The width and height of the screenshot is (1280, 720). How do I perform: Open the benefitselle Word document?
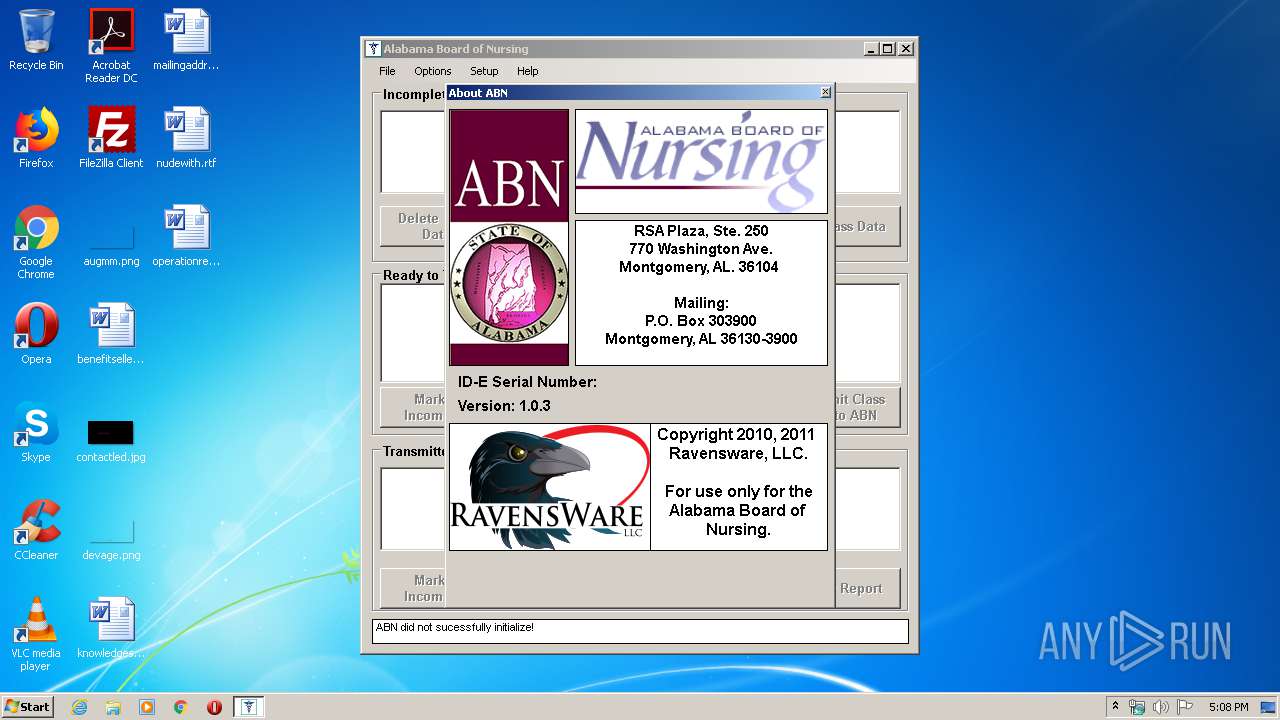(x=111, y=334)
